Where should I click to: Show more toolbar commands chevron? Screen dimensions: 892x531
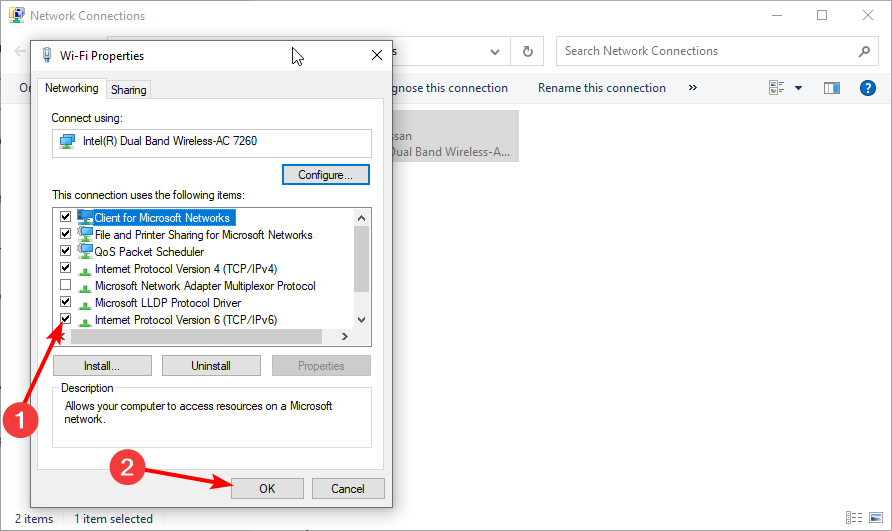coord(692,88)
